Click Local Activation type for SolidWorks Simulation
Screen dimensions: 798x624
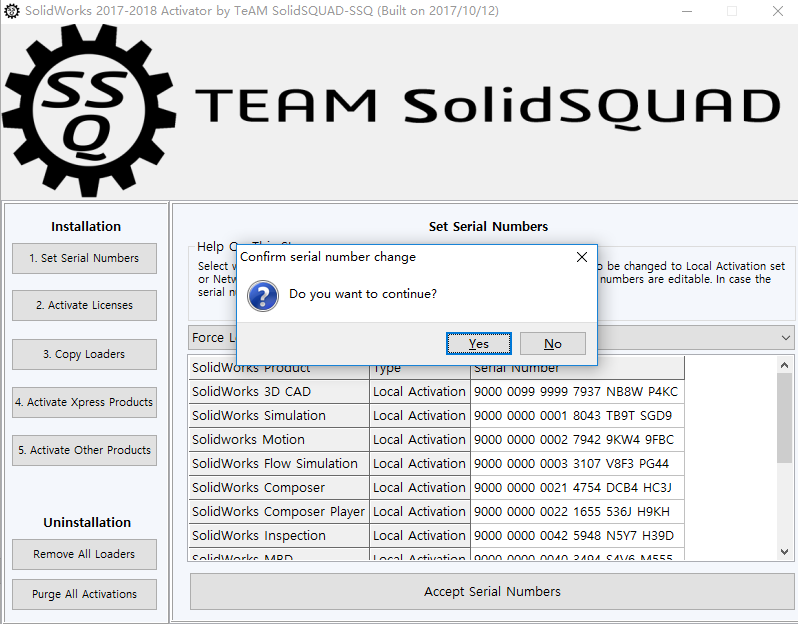pos(420,416)
